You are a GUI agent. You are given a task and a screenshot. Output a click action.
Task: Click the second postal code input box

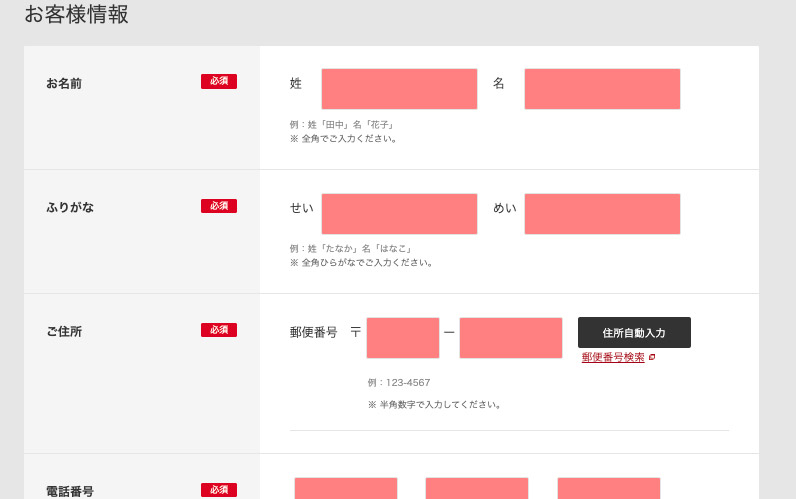[x=511, y=338]
